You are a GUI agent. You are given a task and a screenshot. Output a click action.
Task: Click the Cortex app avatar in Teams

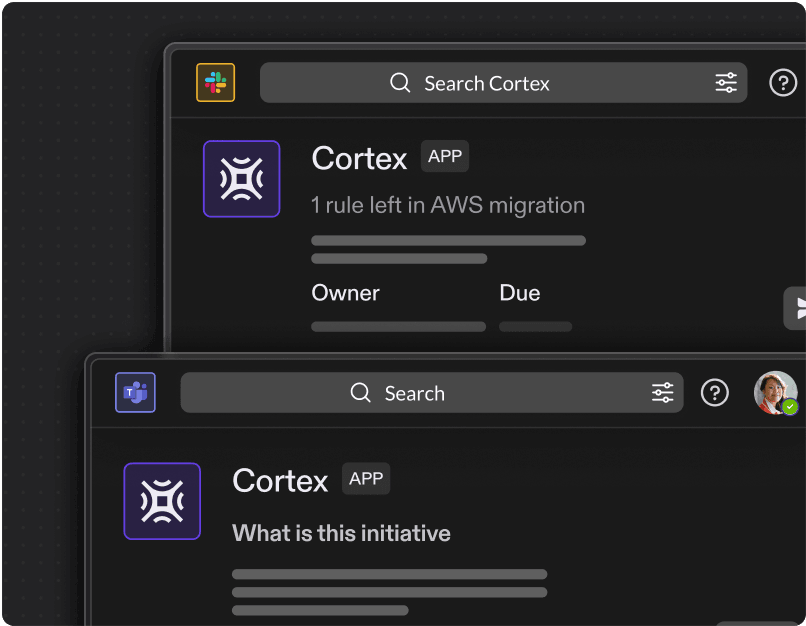pos(161,501)
